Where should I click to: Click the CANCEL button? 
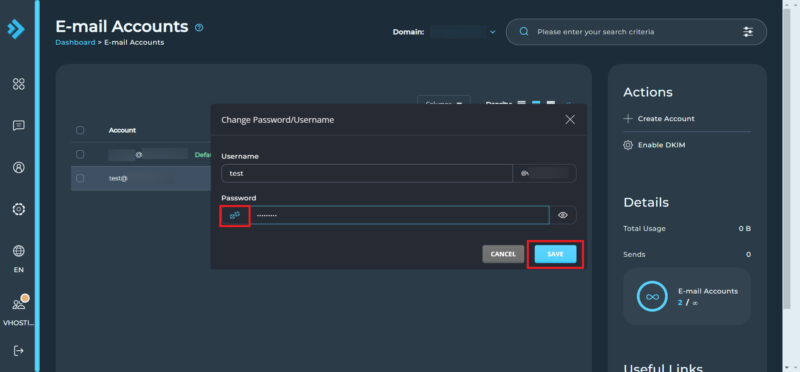(503, 254)
